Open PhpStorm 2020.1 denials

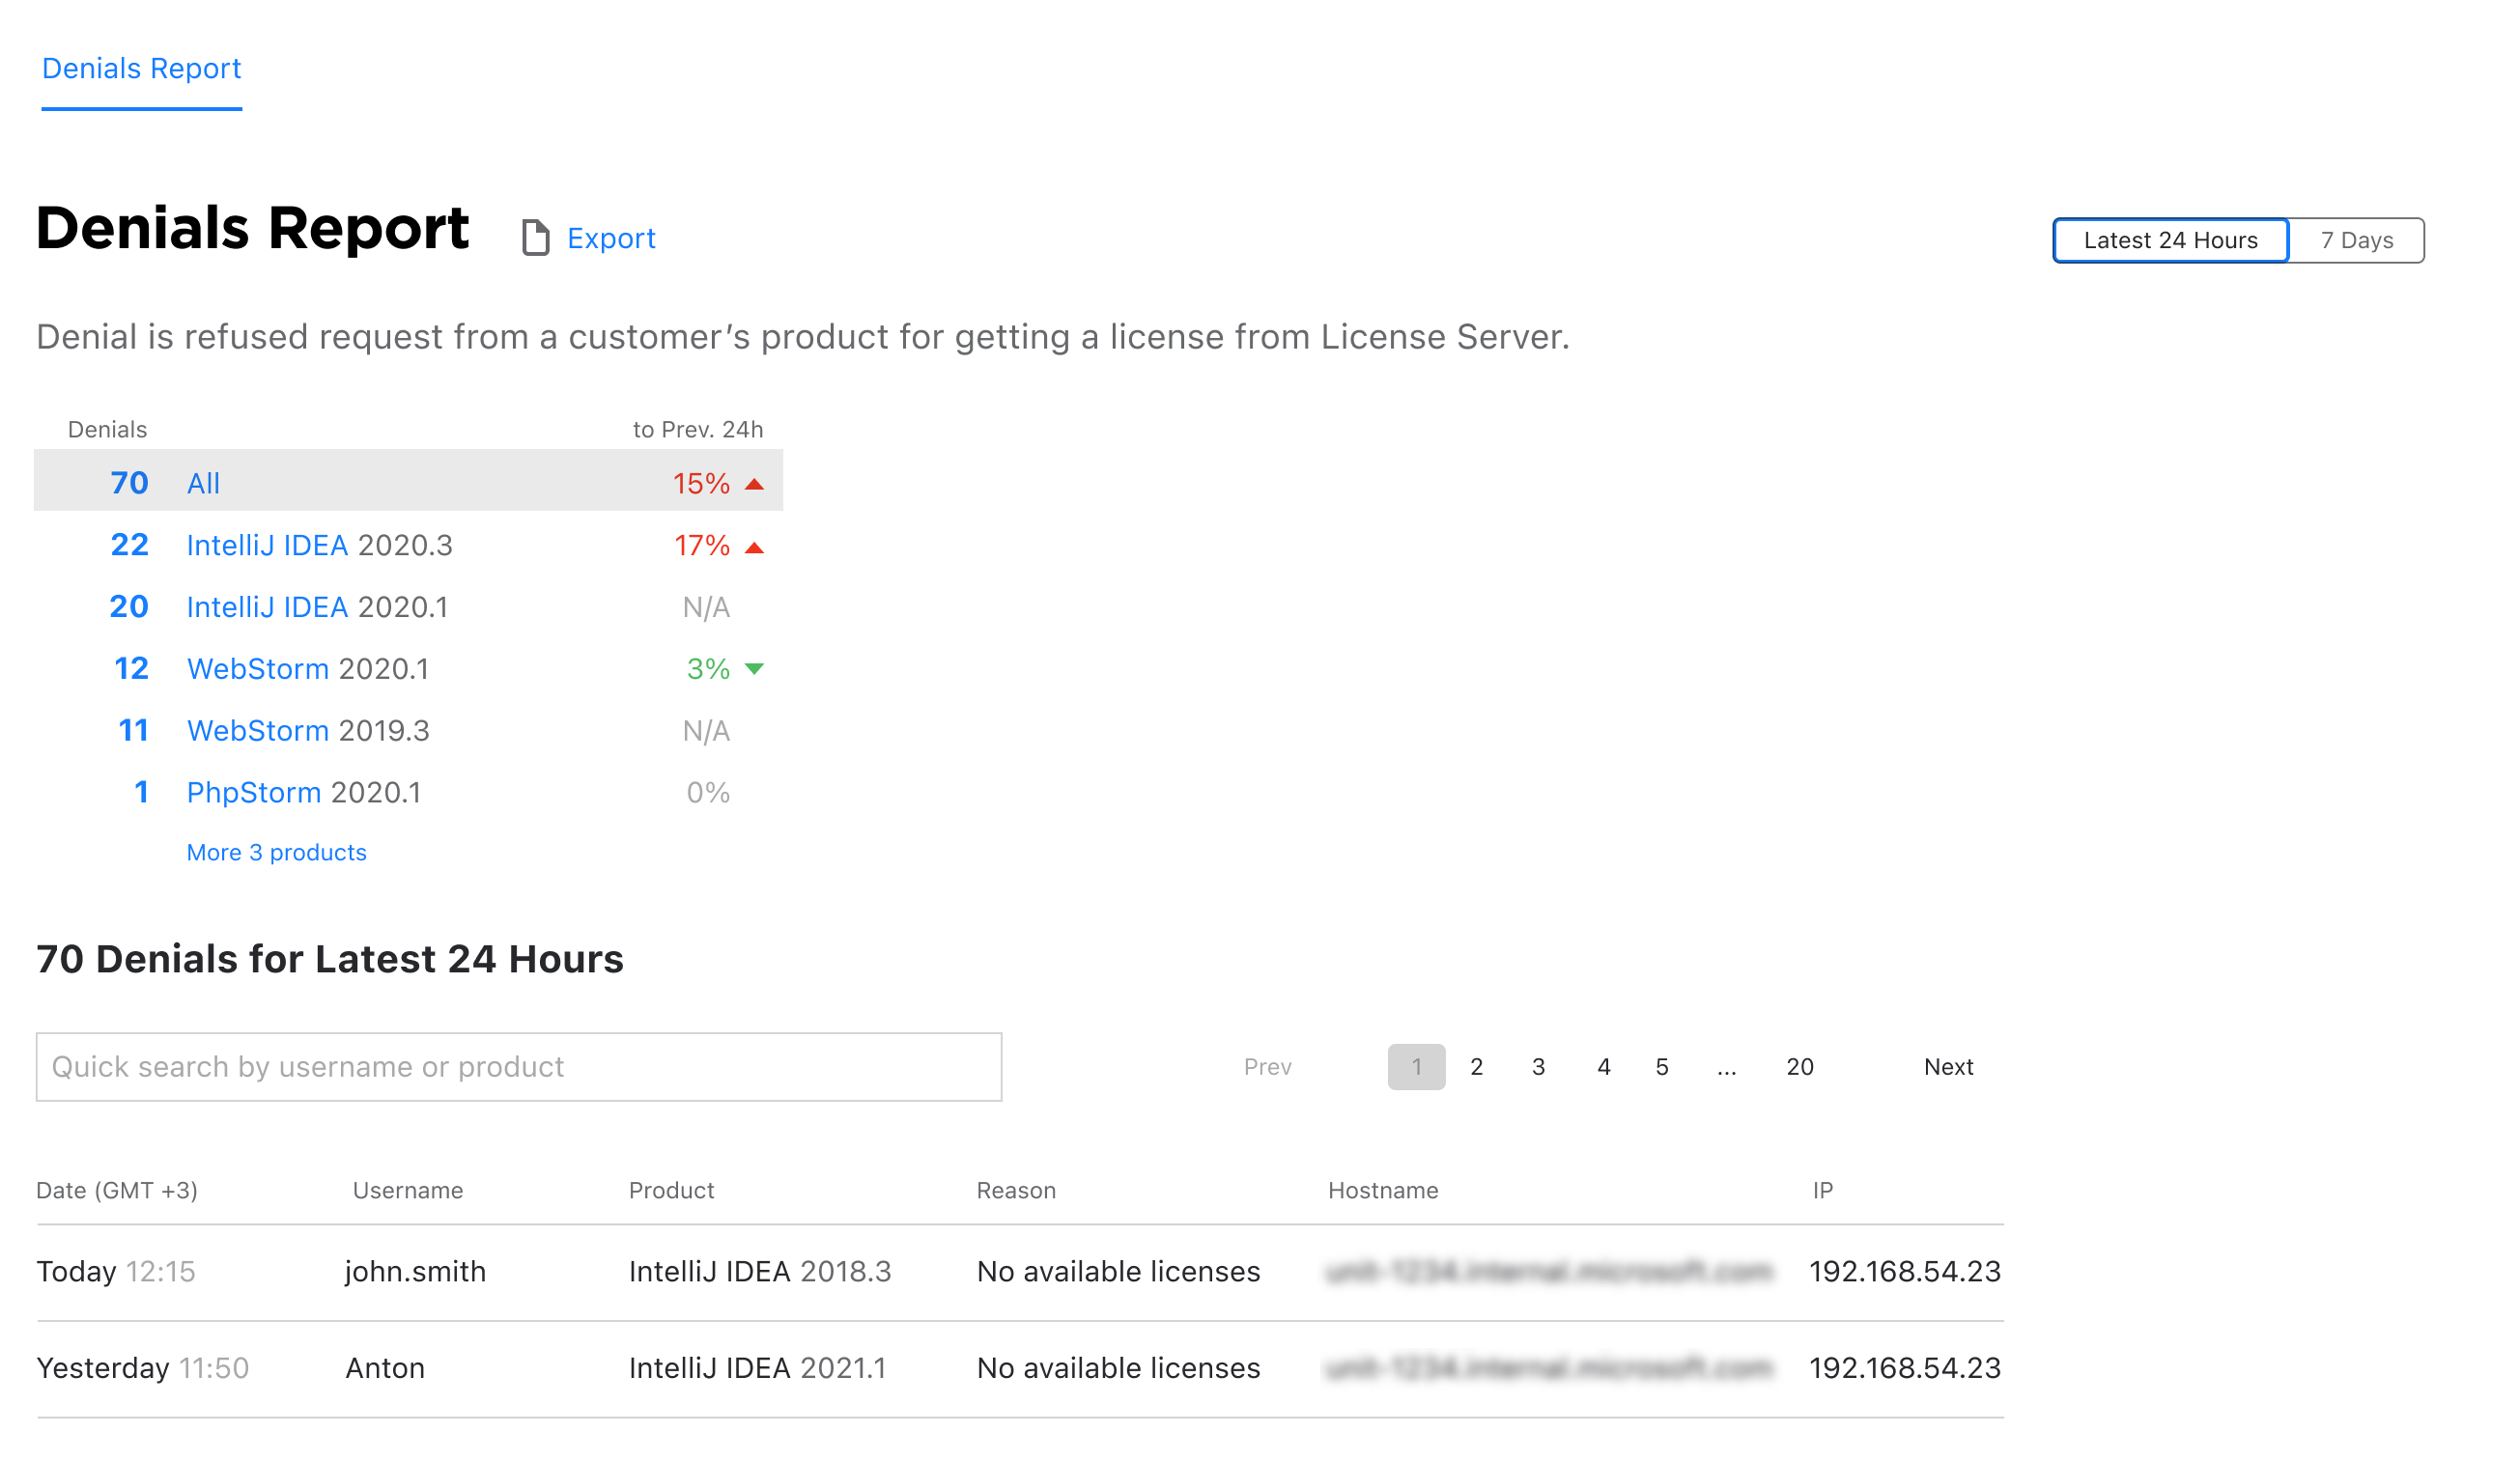click(304, 793)
